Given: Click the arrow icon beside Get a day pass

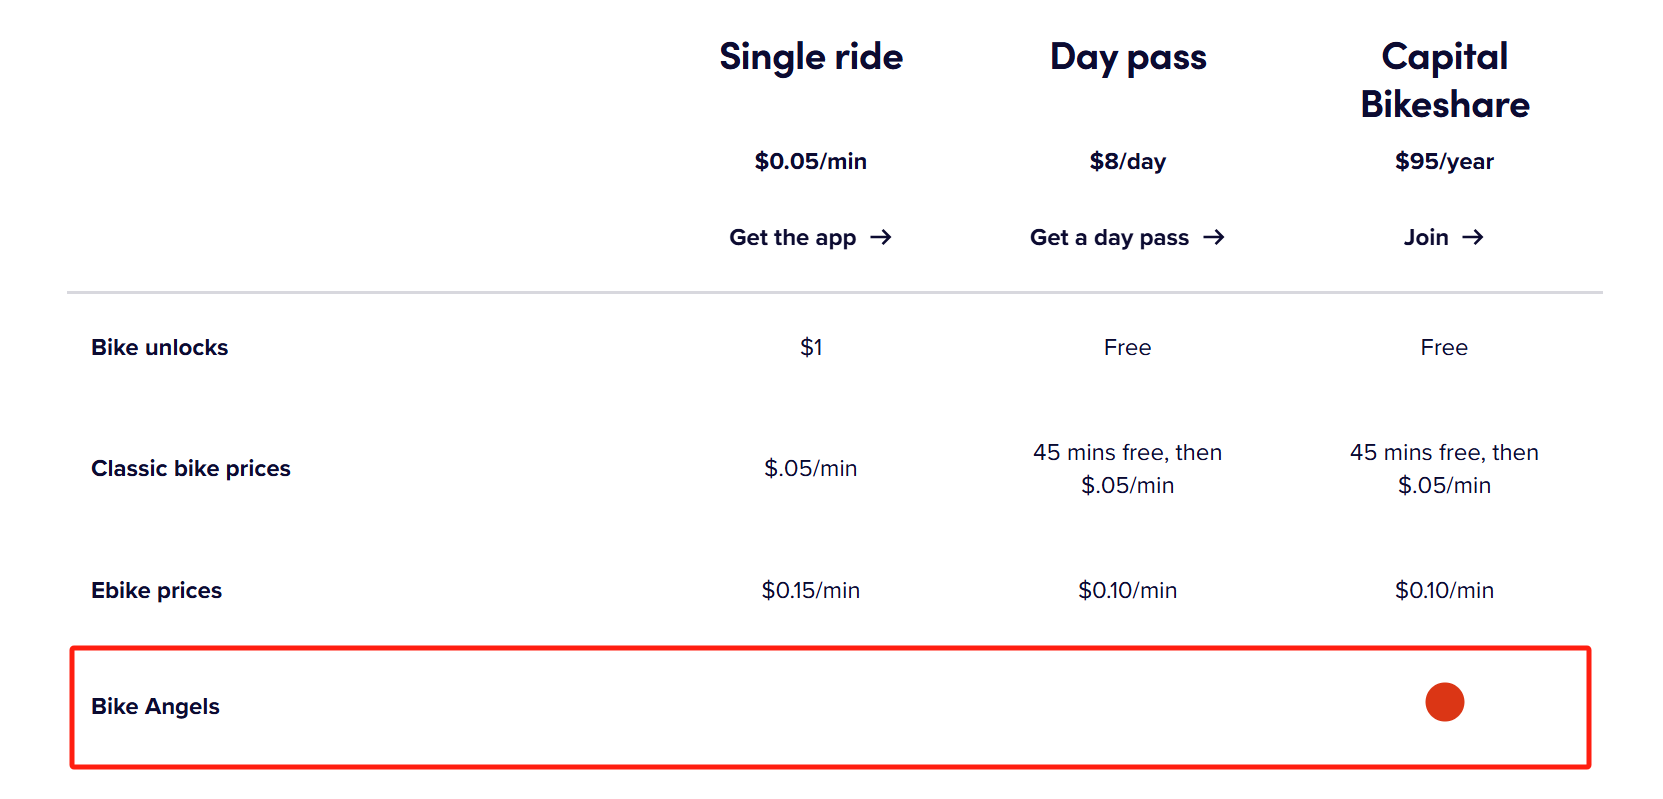Looking at the screenshot, I should click(x=1213, y=237).
